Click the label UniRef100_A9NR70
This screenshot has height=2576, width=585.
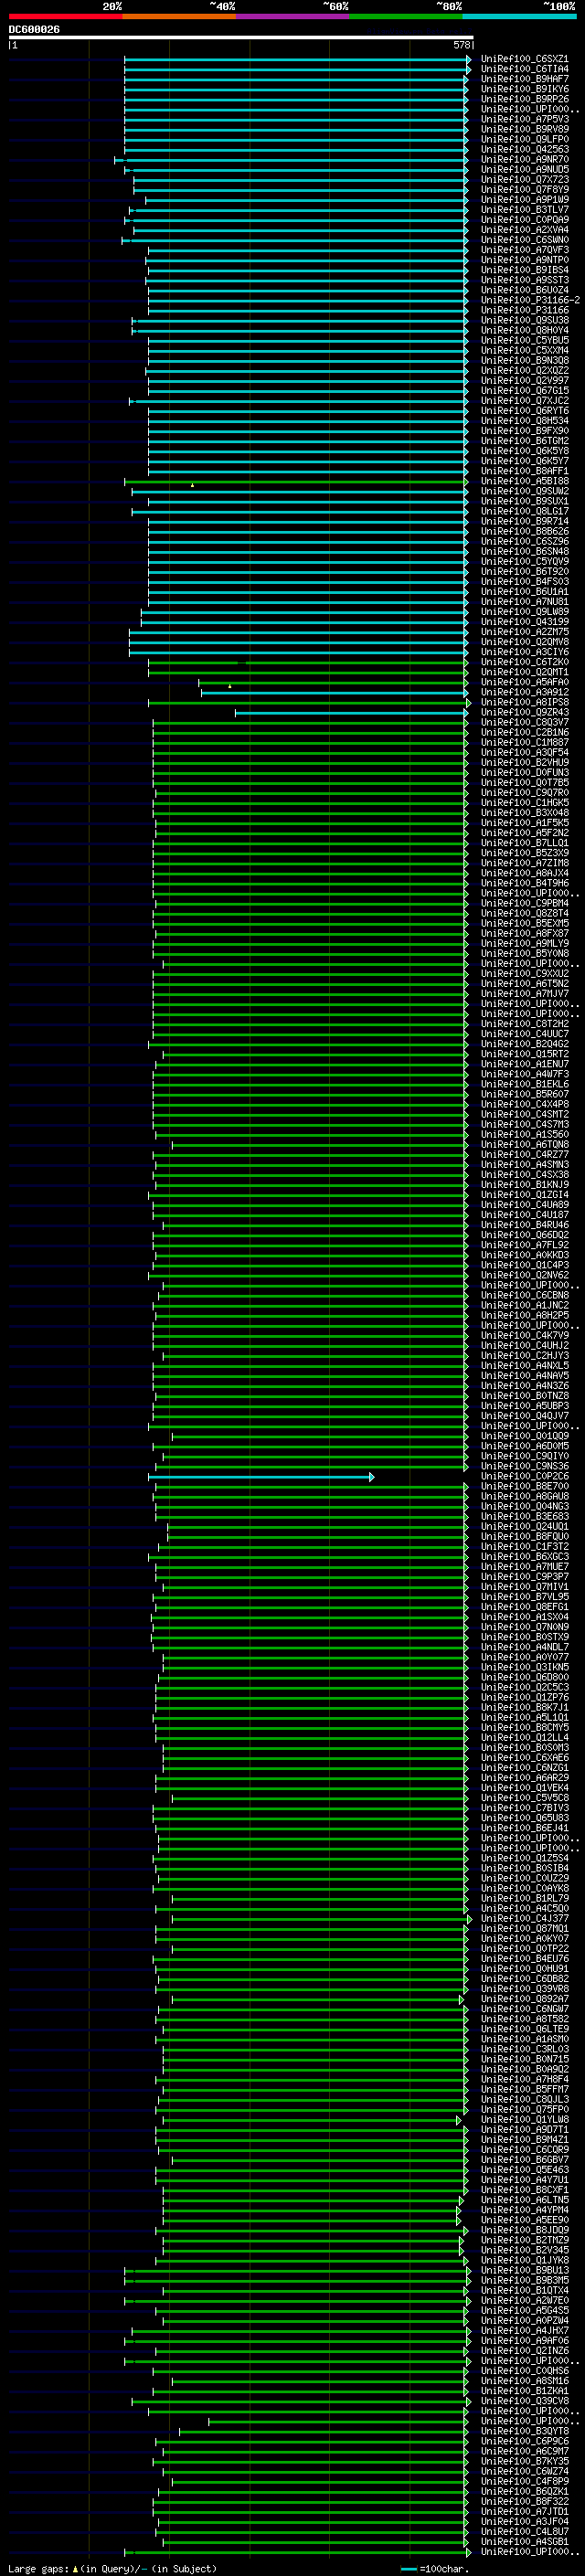524,160
